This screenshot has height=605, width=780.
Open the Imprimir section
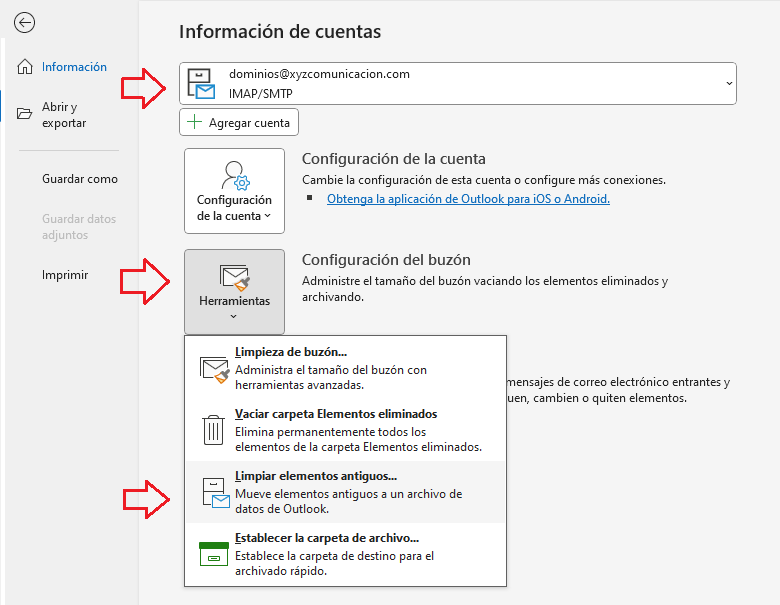(65, 275)
